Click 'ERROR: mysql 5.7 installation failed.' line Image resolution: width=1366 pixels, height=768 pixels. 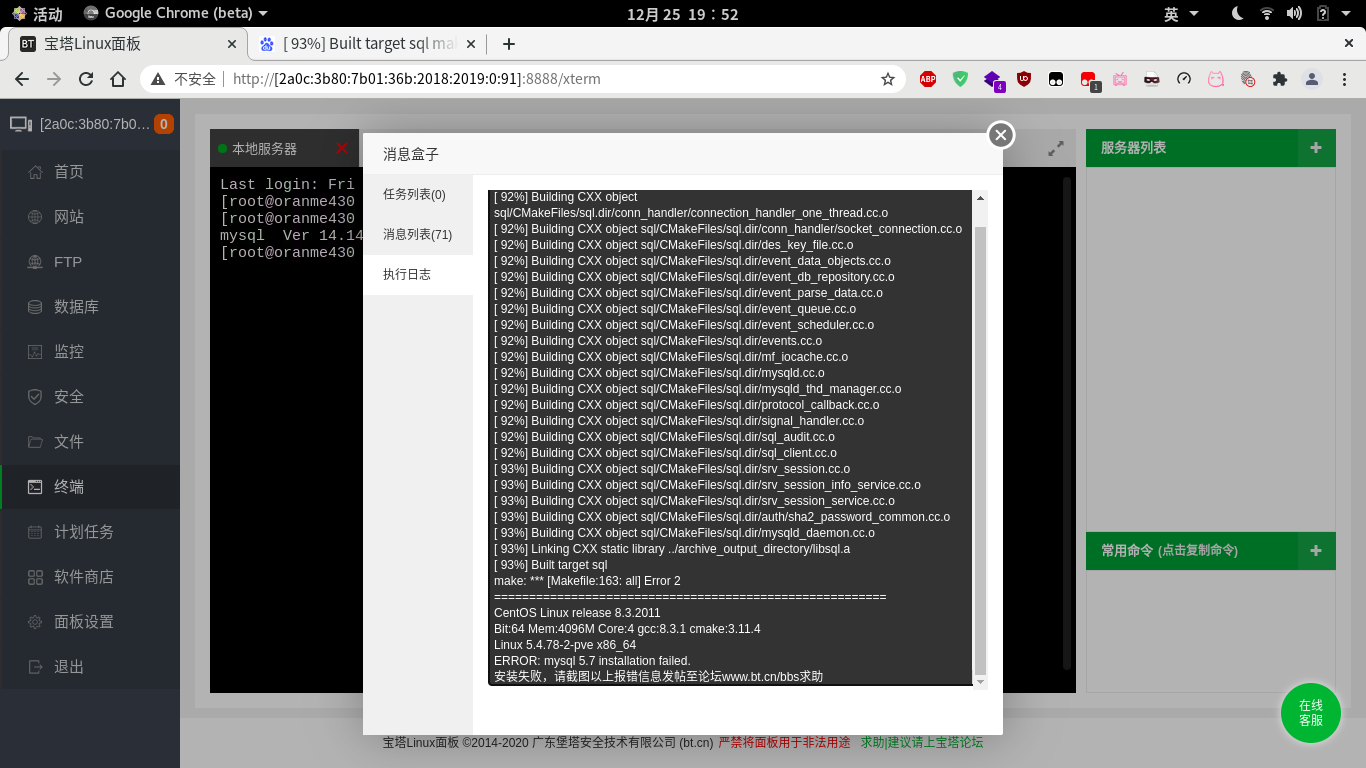point(592,661)
